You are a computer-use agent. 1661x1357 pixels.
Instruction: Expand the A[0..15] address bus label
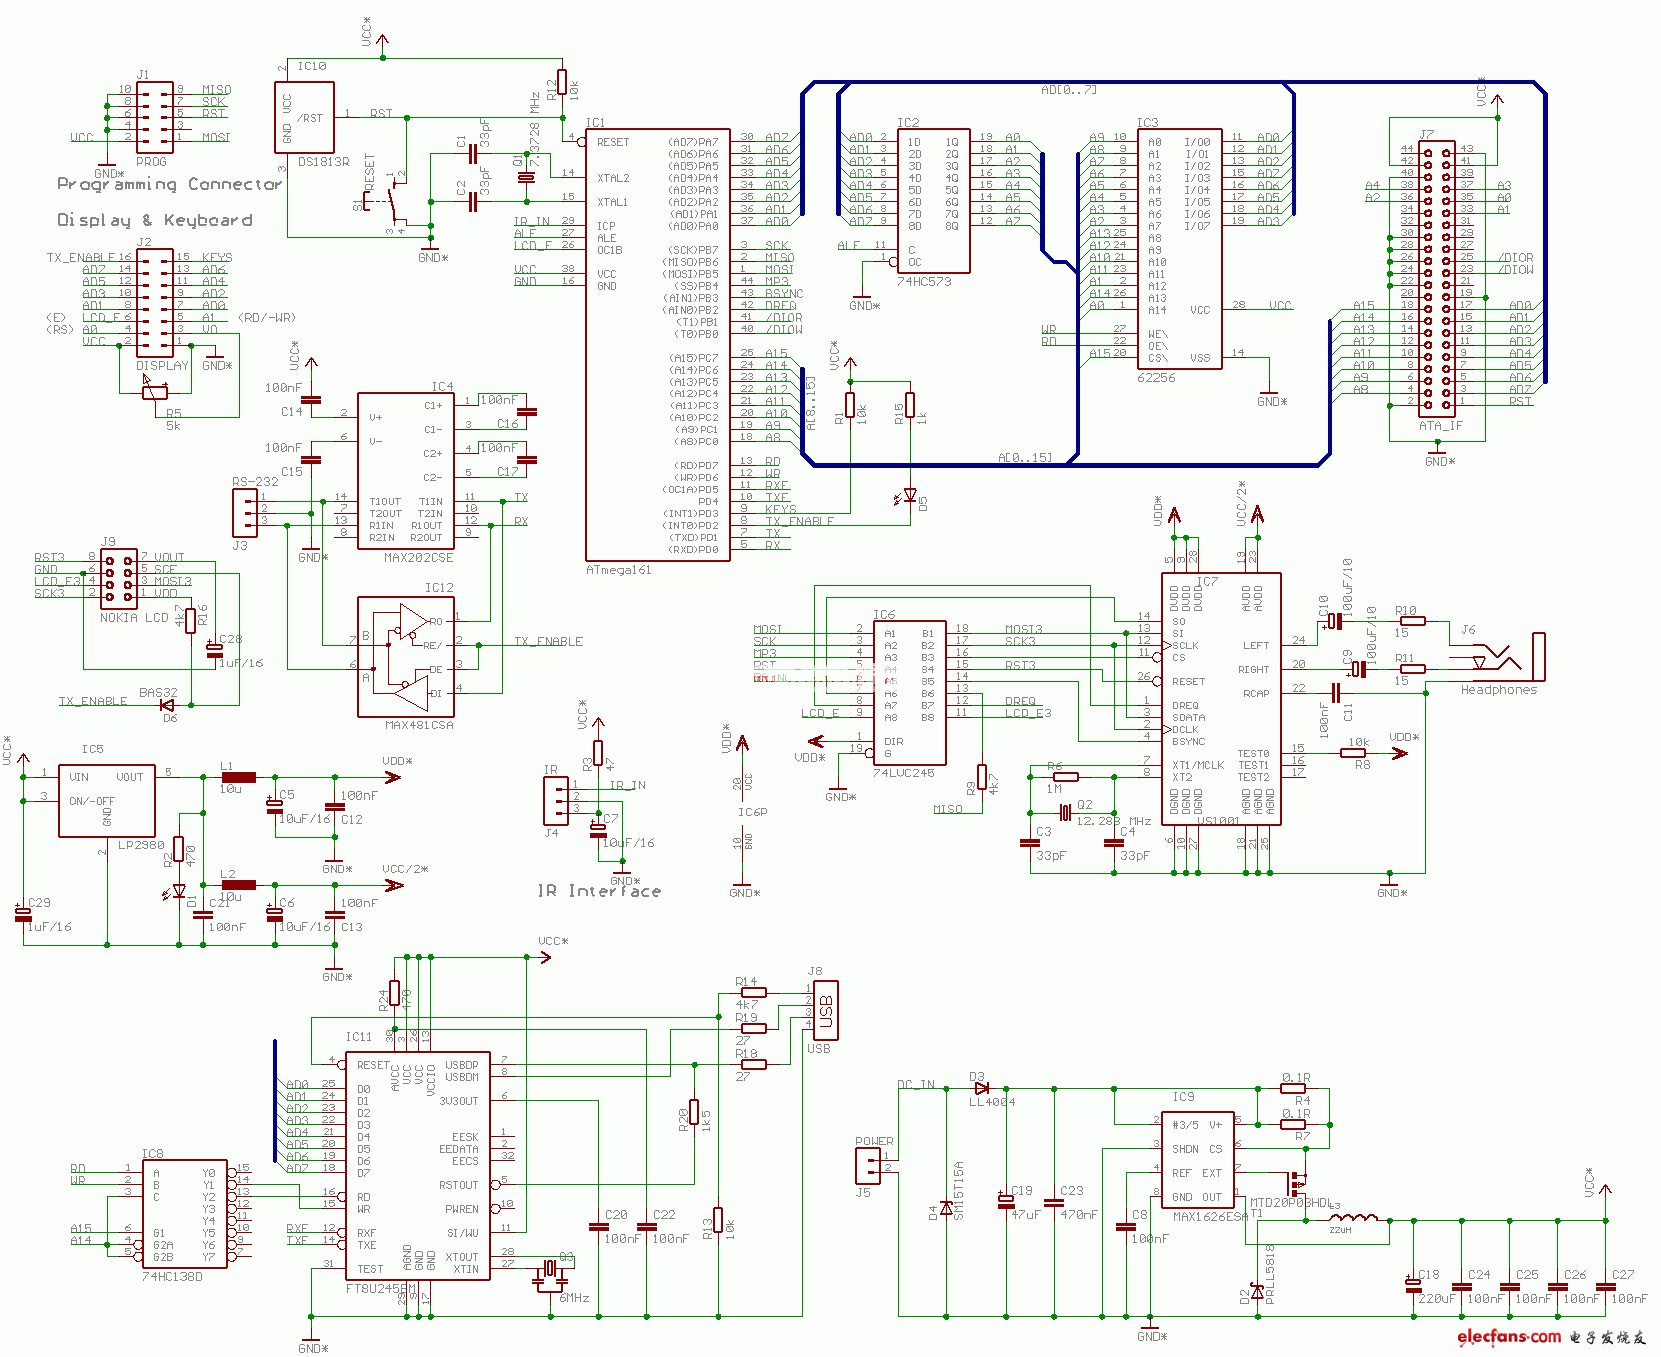coord(1024,455)
